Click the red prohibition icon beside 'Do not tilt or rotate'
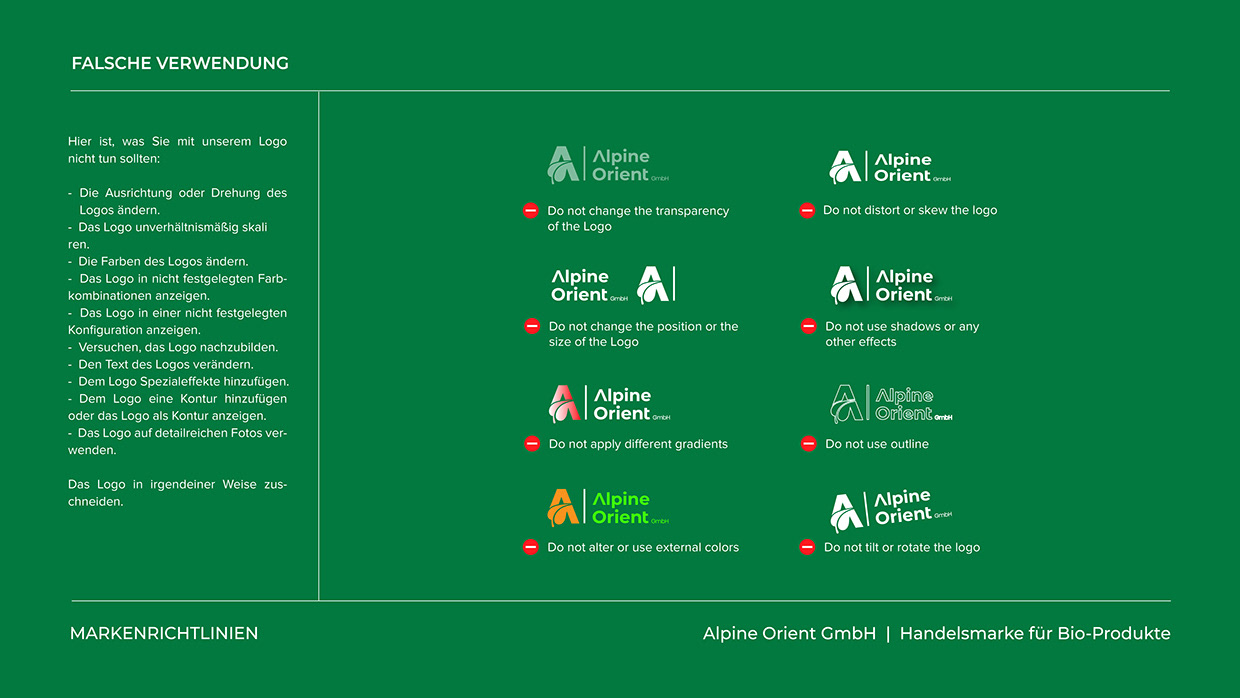Screen dimensions: 1240x698 coord(807,547)
